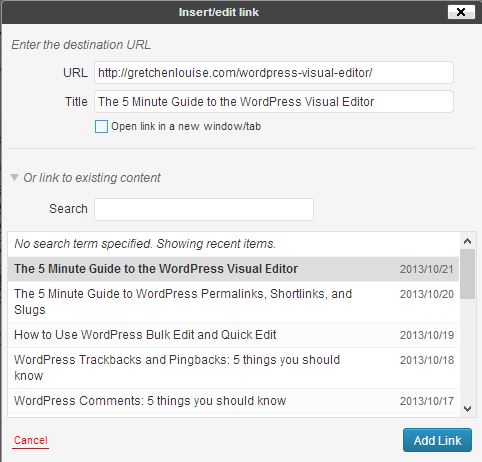482x462 pixels.
Task: Enable 'Open link in a new window/tab' checkbox
Action: coord(101,127)
